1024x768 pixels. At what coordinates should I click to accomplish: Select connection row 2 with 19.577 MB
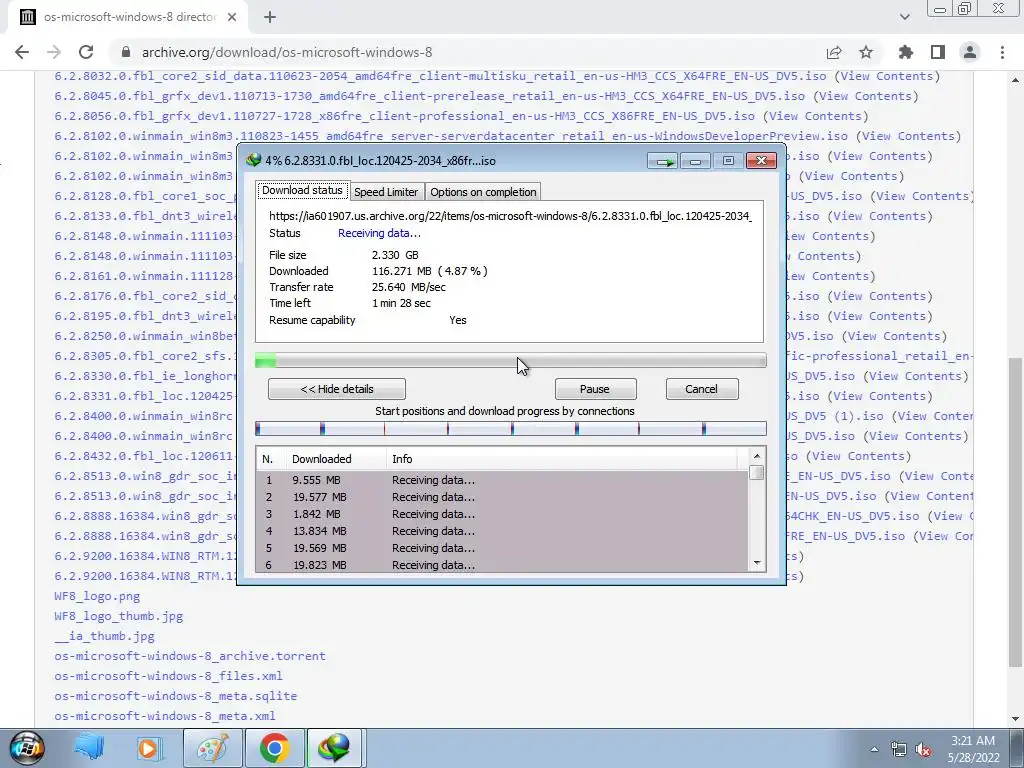pos(502,497)
